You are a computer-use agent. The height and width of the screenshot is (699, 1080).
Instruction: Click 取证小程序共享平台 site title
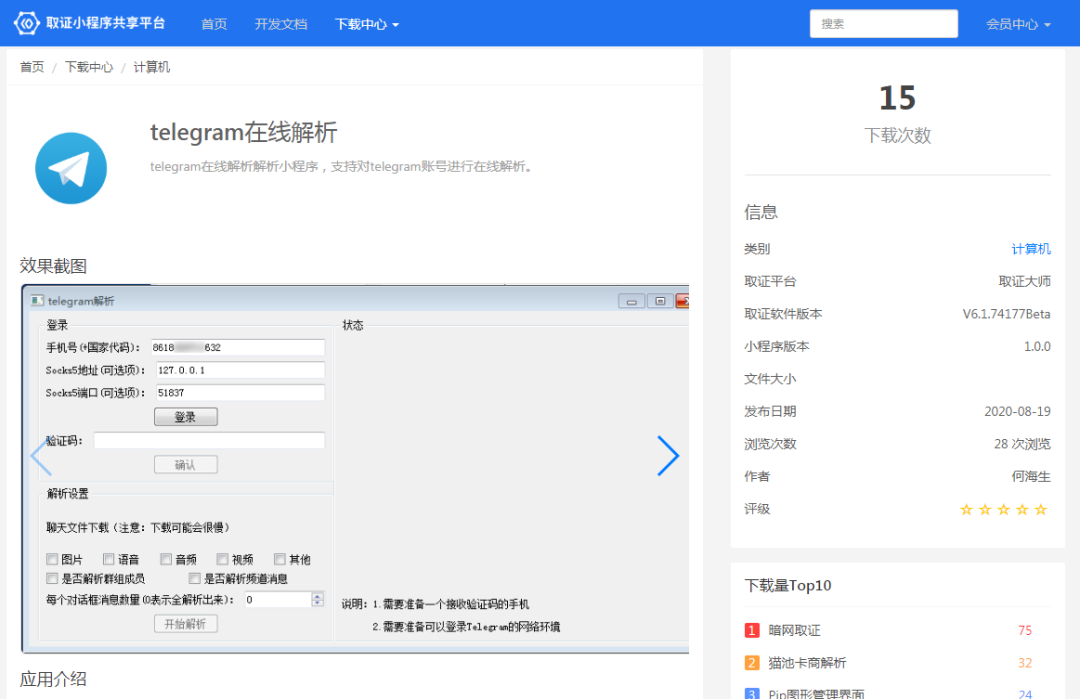click(x=105, y=23)
